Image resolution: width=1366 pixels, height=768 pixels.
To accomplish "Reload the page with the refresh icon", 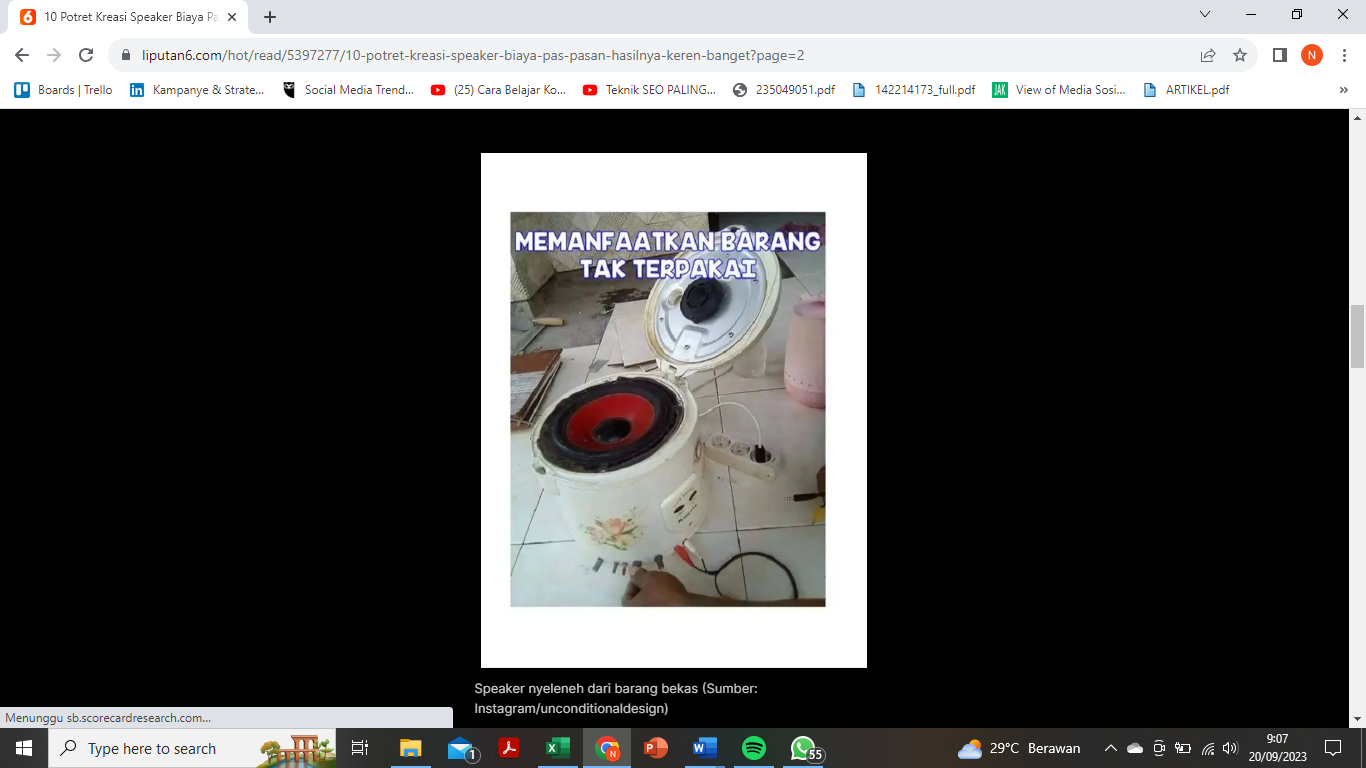I will [86, 56].
